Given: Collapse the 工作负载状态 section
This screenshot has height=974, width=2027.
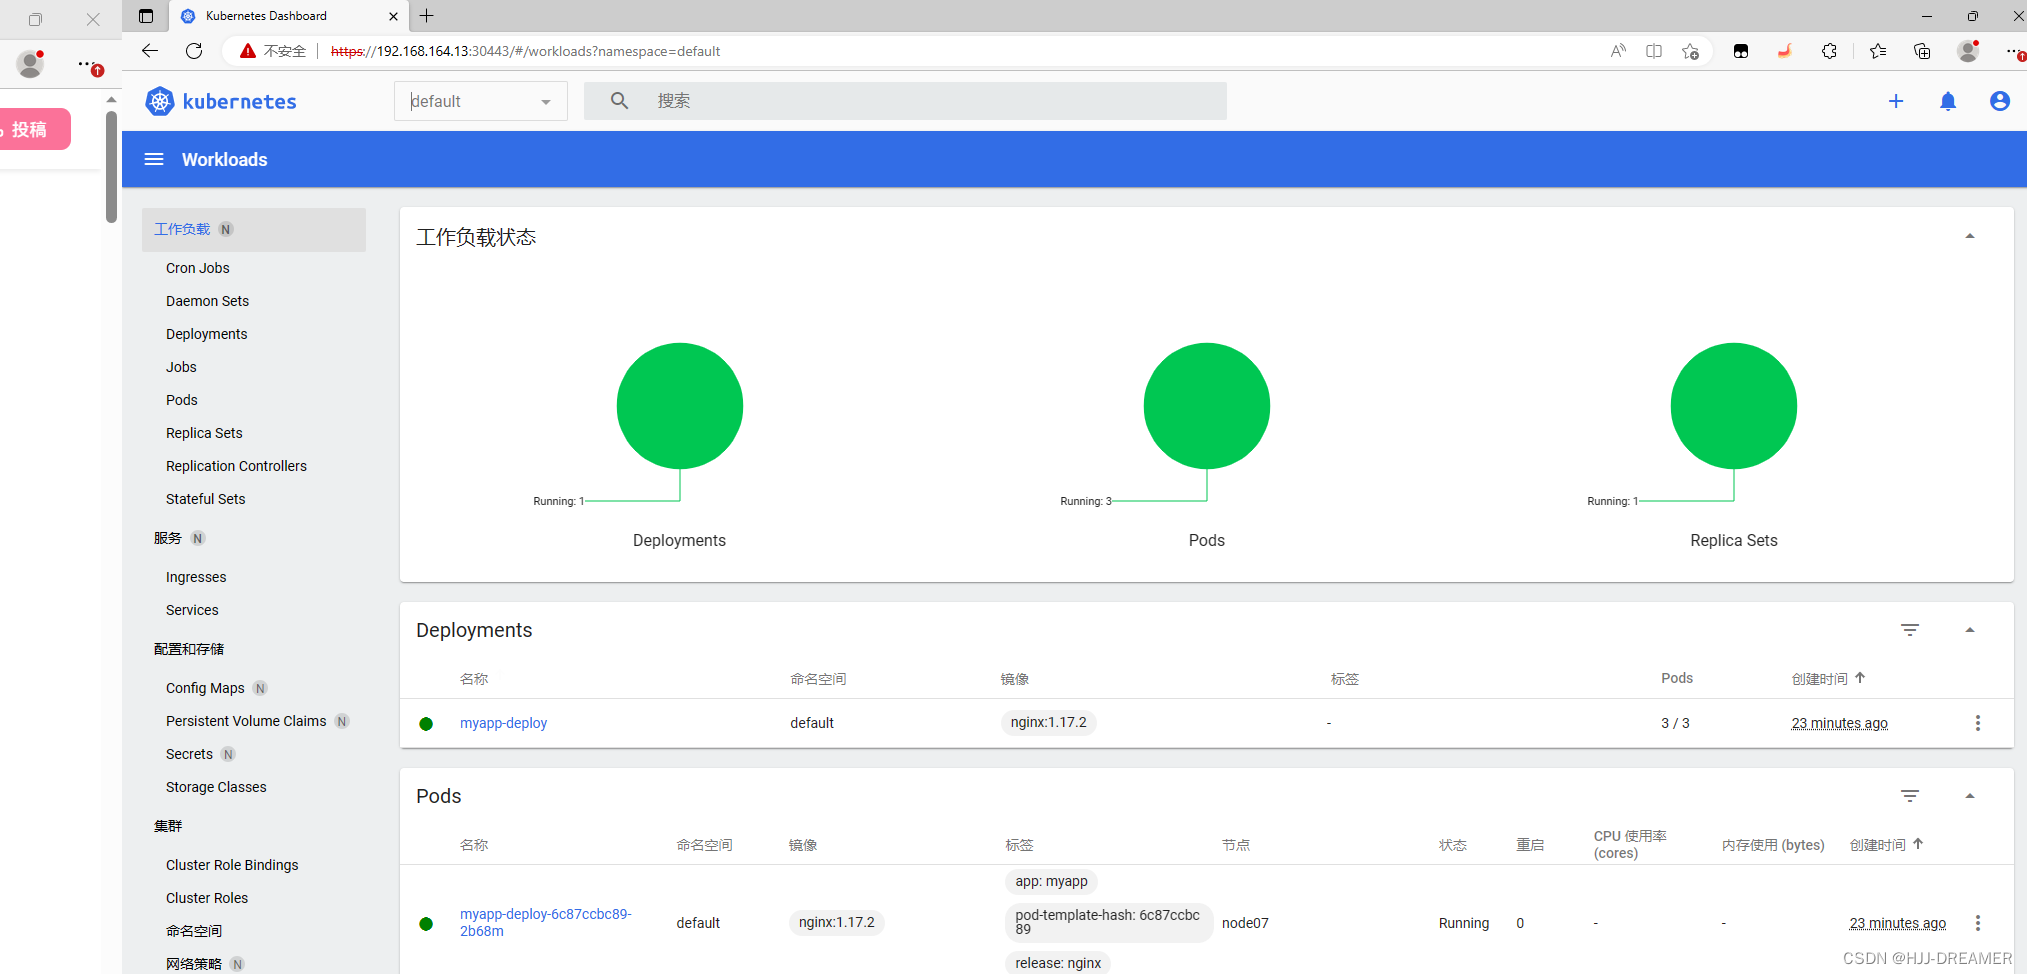Looking at the screenshot, I should 1969,235.
